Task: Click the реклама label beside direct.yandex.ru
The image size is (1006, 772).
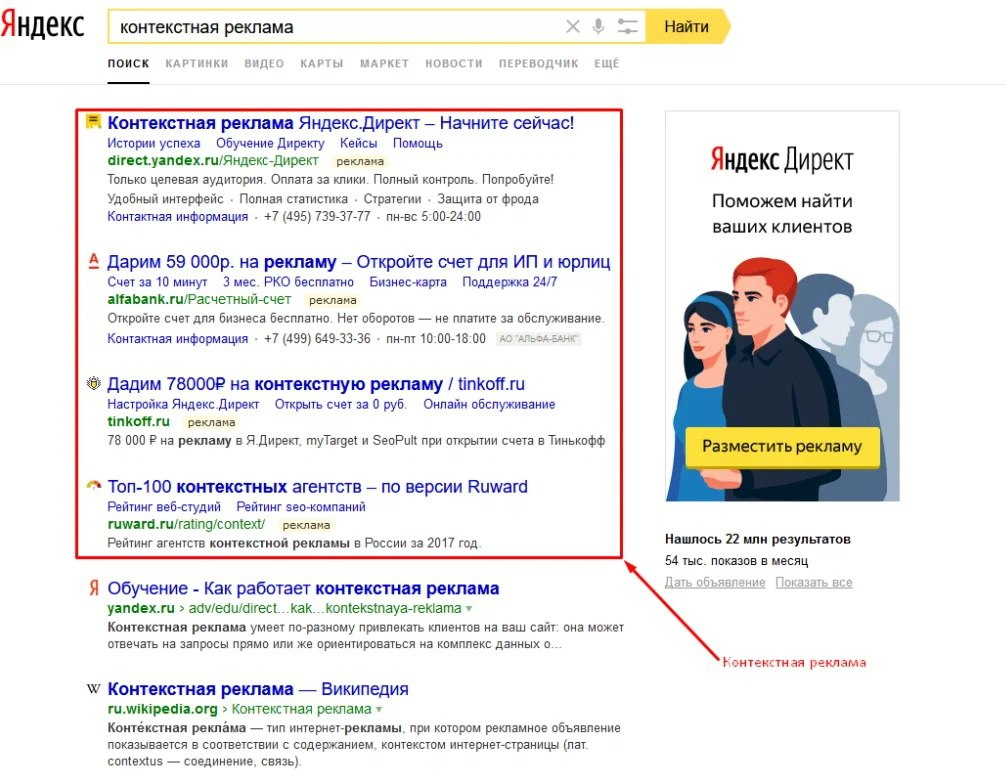Action: [360, 161]
